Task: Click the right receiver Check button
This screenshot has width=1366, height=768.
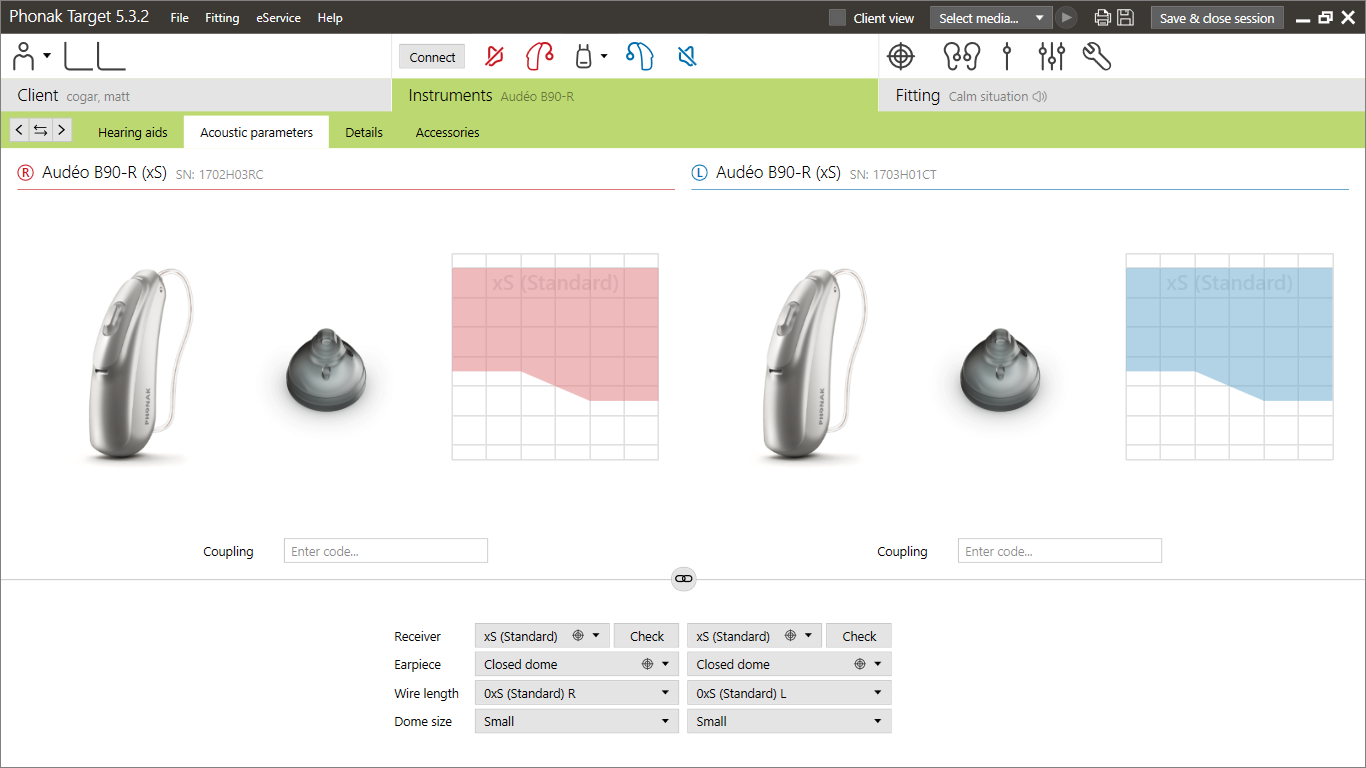Action: [x=646, y=636]
